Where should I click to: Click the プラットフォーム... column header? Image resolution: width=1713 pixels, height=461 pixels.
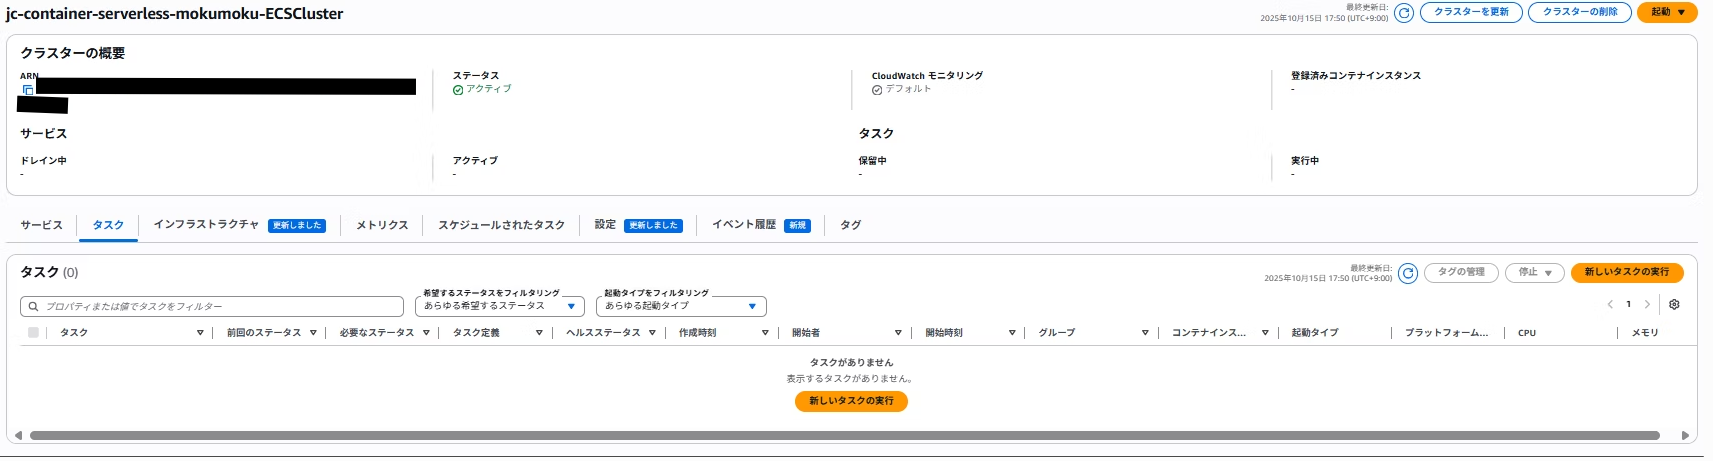click(1446, 333)
